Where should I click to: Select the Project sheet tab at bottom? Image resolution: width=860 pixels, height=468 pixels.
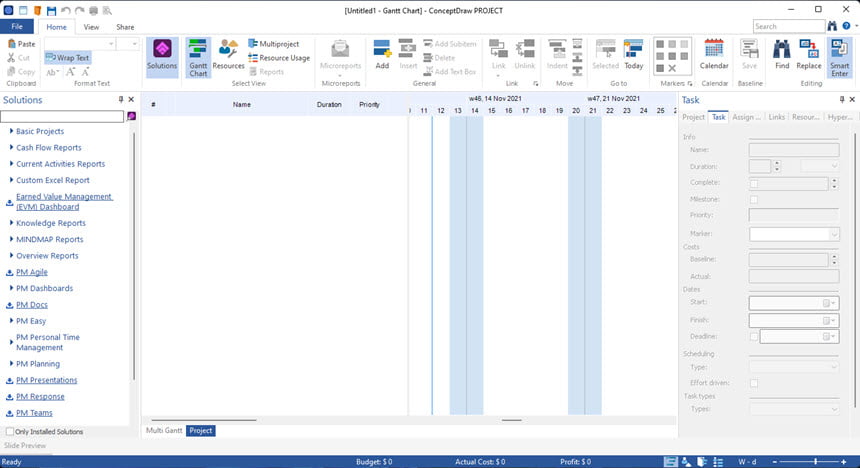click(201, 431)
